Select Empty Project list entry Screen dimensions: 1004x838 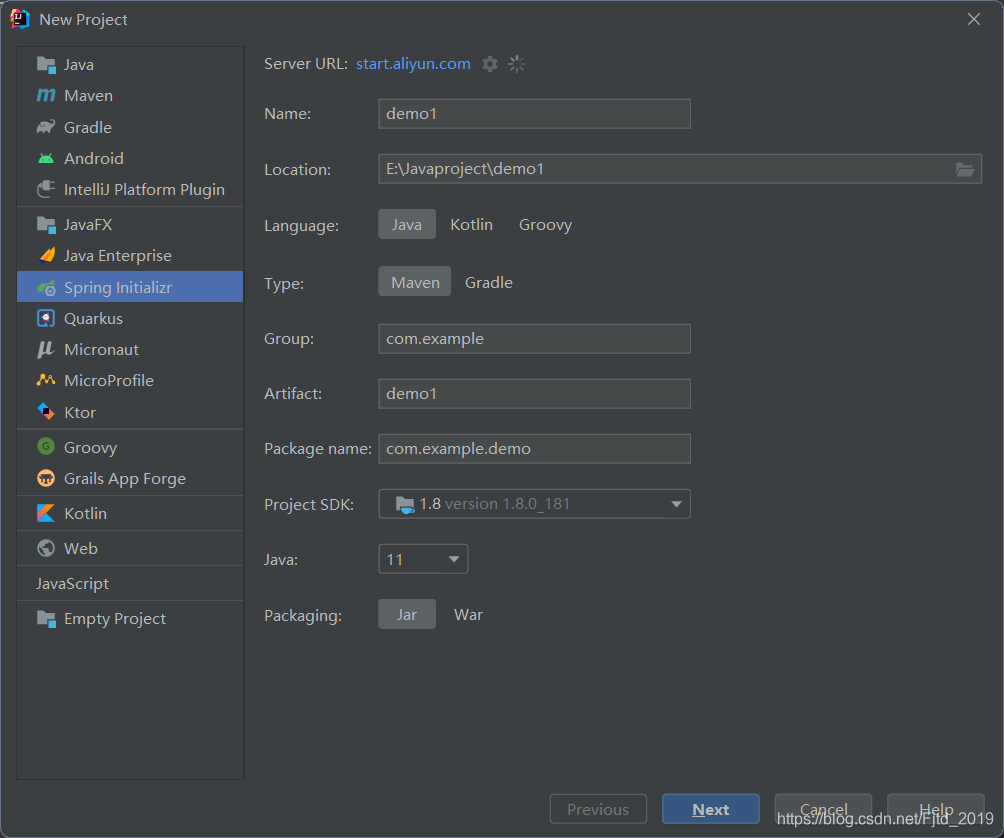[130, 619]
